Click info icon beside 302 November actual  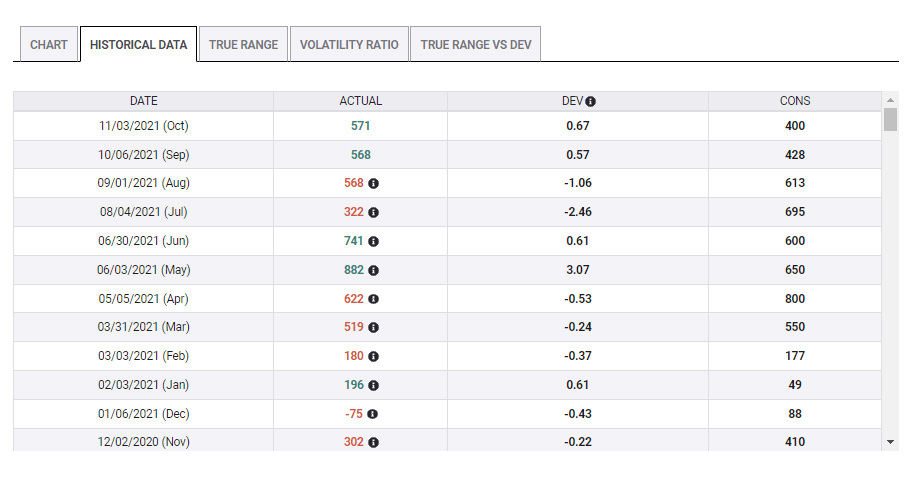(x=374, y=442)
